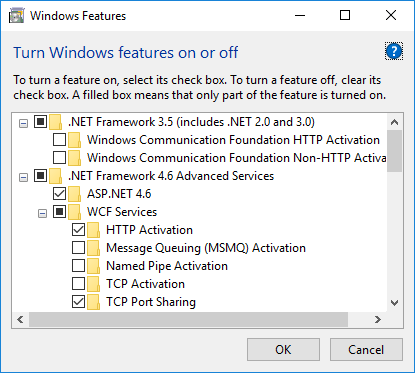Maximize the Windows Features window
Viewport: 415px width, 373px height.
coord(345,15)
